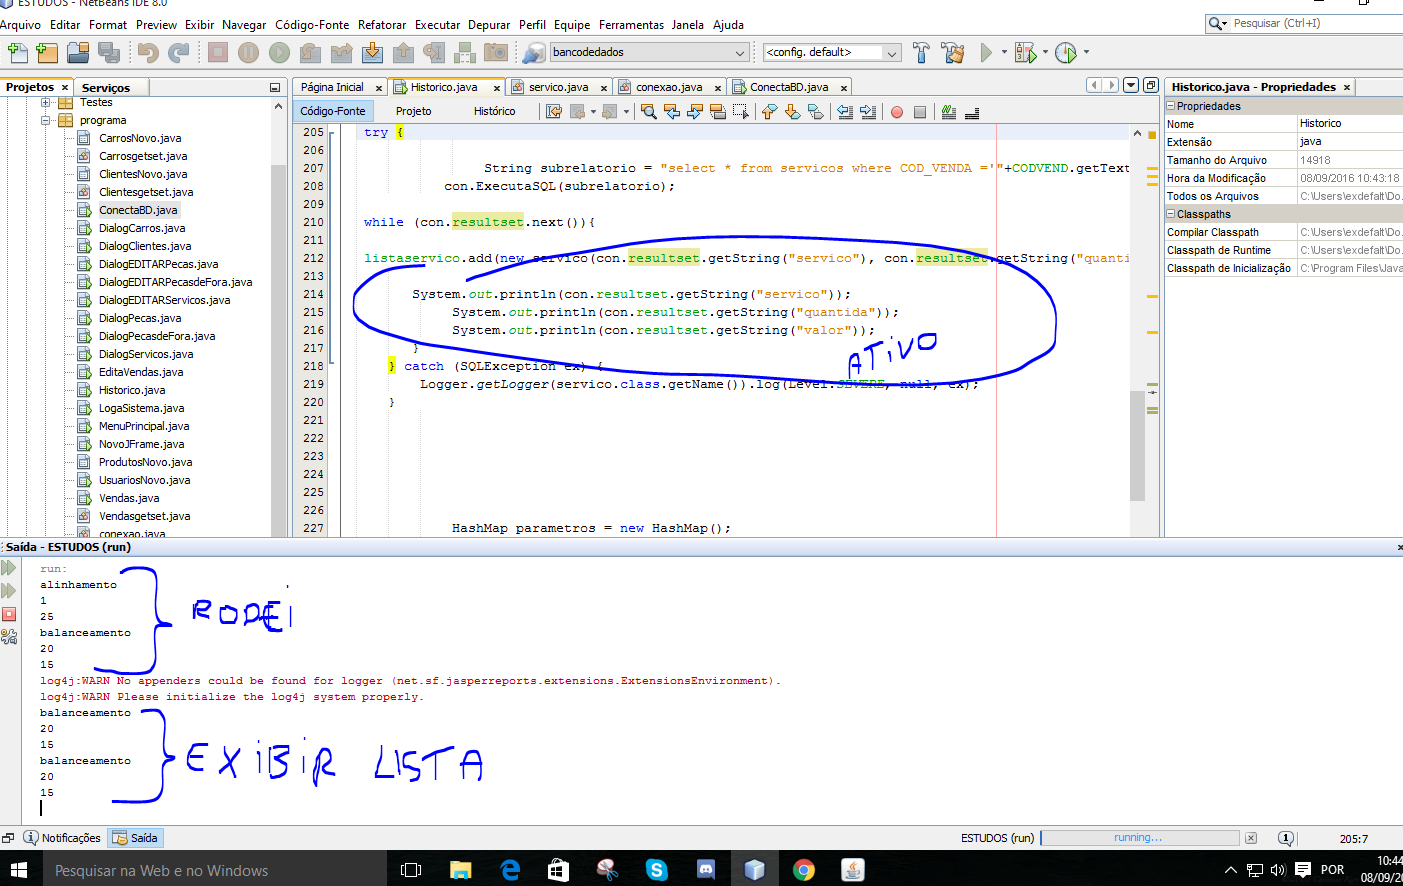Screen dimensions: 1403x886
Task: Clean and build with hammer-broom icon
Action: click(953, 52)
